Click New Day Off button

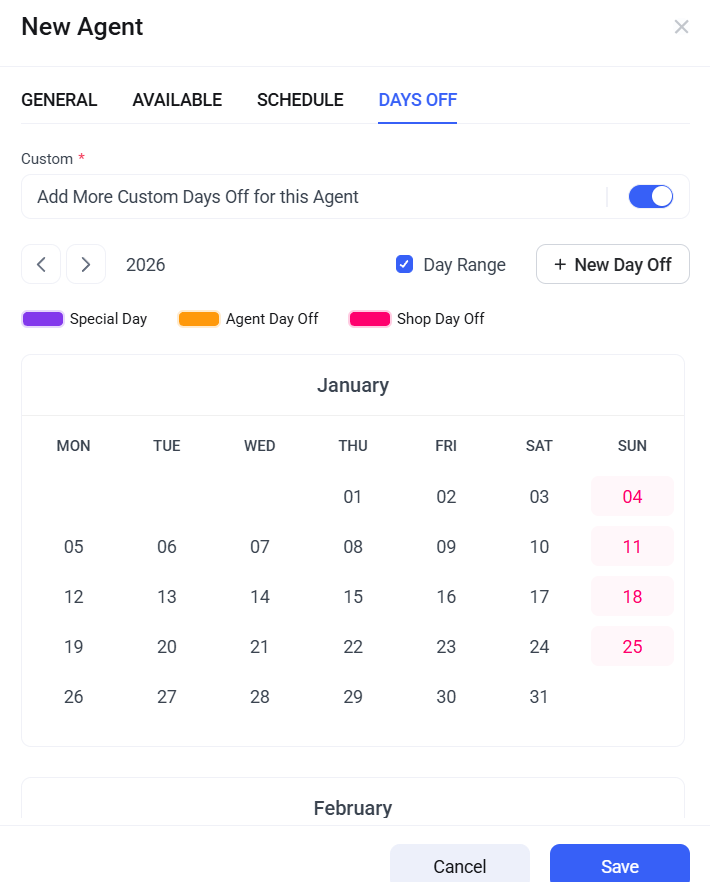(612, 264)
